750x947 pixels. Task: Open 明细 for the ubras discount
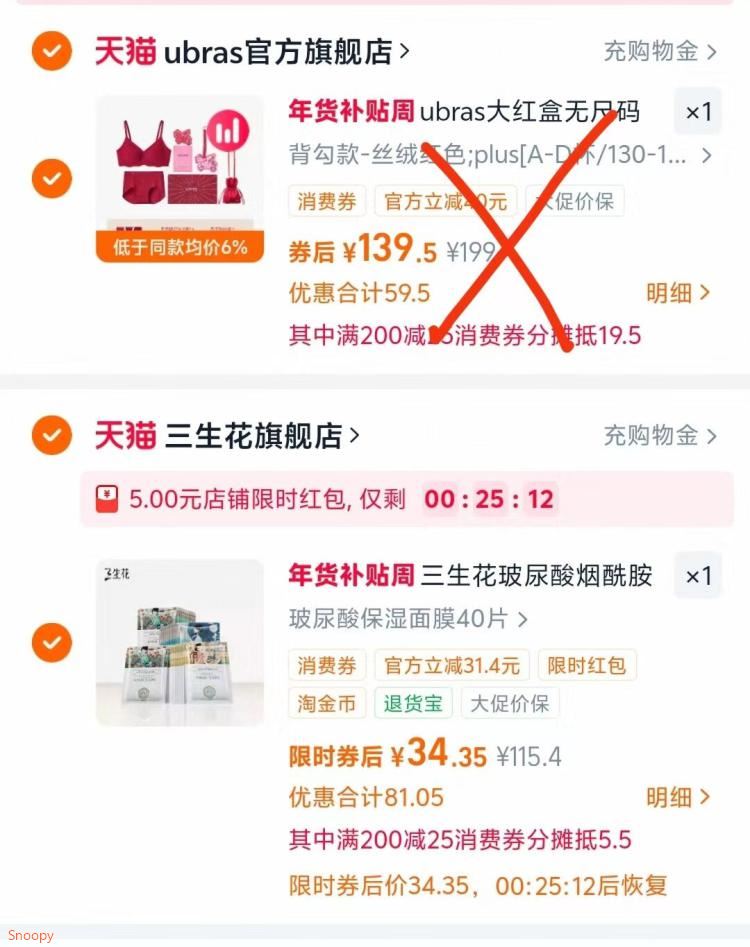(x=678, y=294)
